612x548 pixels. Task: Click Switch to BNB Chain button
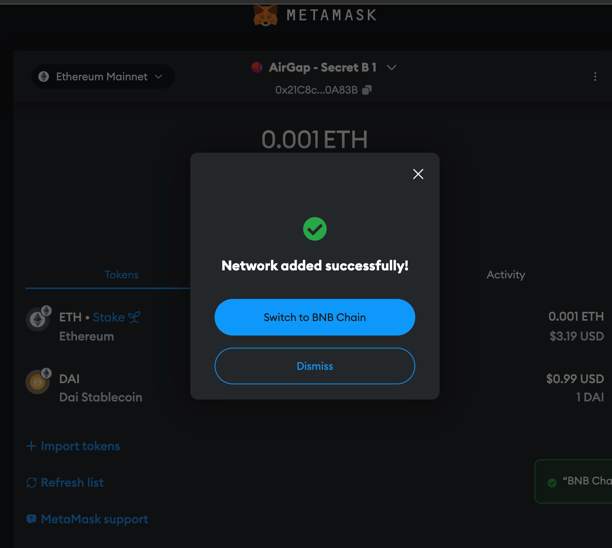315,317
